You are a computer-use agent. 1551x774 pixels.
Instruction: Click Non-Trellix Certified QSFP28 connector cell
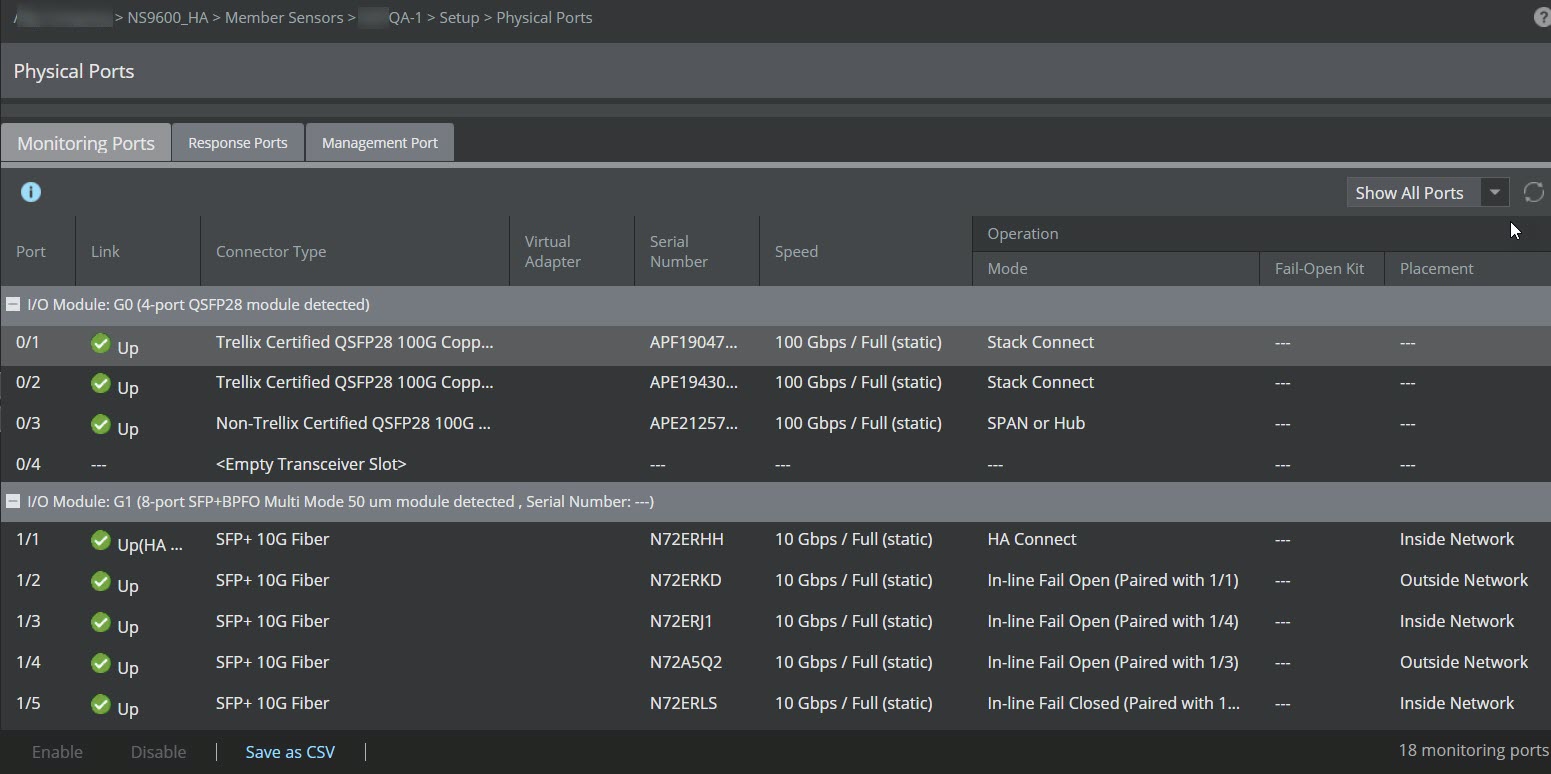(353, 424)
